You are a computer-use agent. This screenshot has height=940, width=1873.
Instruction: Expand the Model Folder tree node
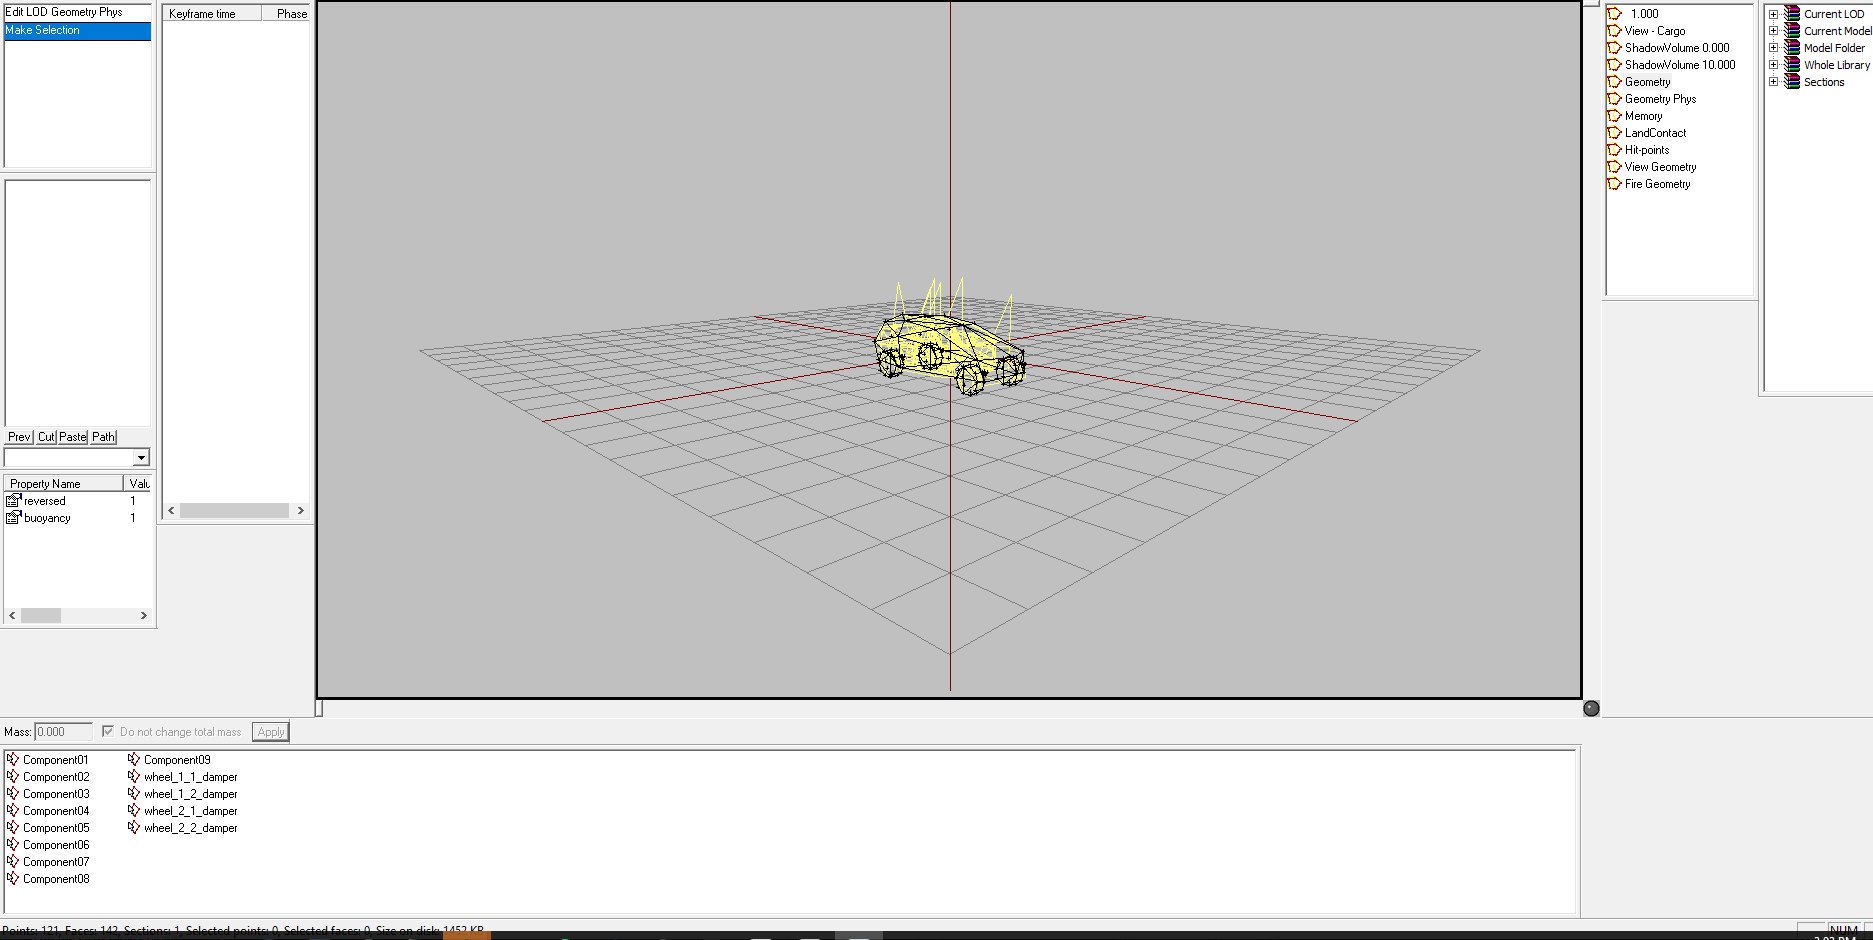pyautogui.click(x=1774, y=48)
